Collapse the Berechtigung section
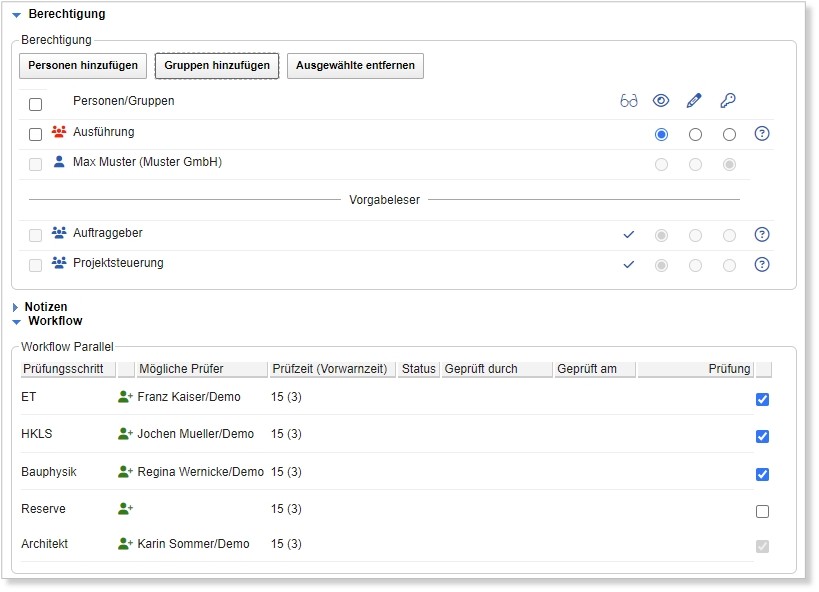819x592 pixels. pos(17,15)
